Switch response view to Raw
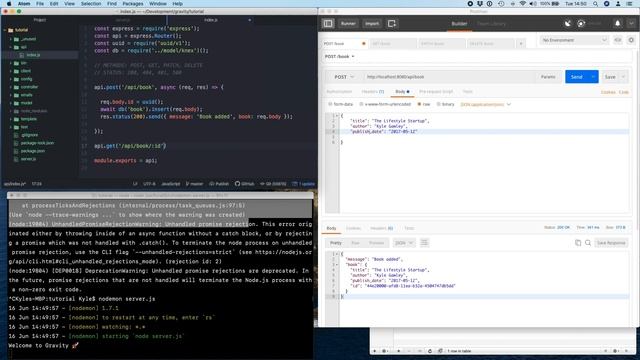640x360 pixels. pyautogui.click(x=356, y=243)
